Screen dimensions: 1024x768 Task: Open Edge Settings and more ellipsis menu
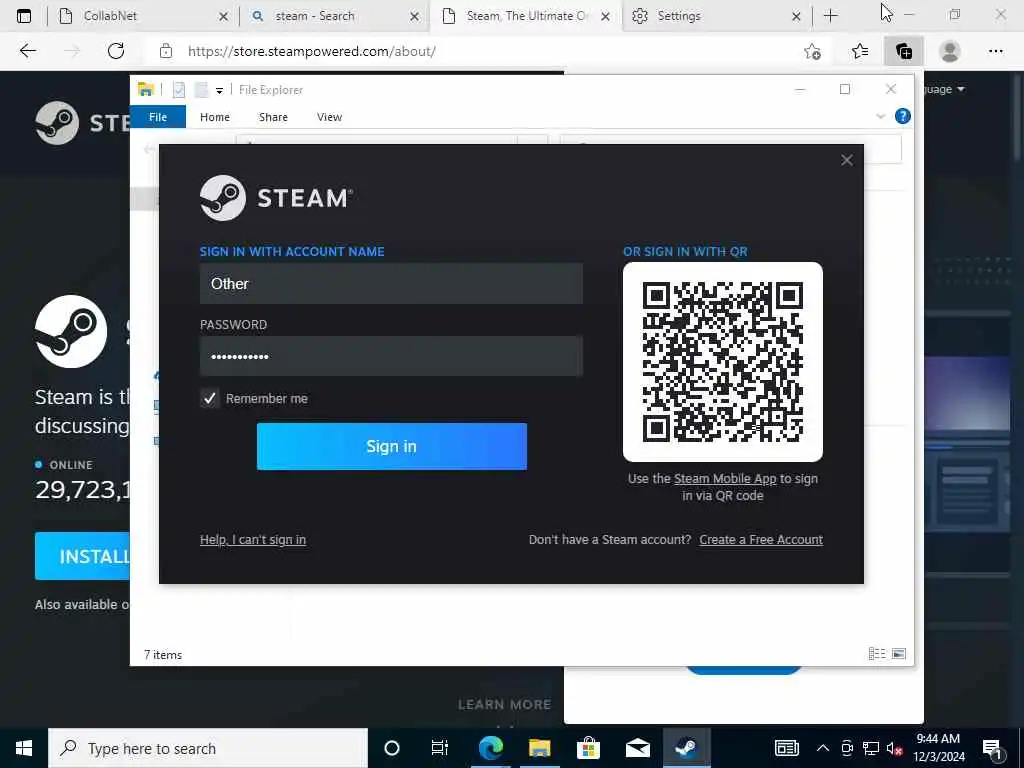(x=995, y=51)
